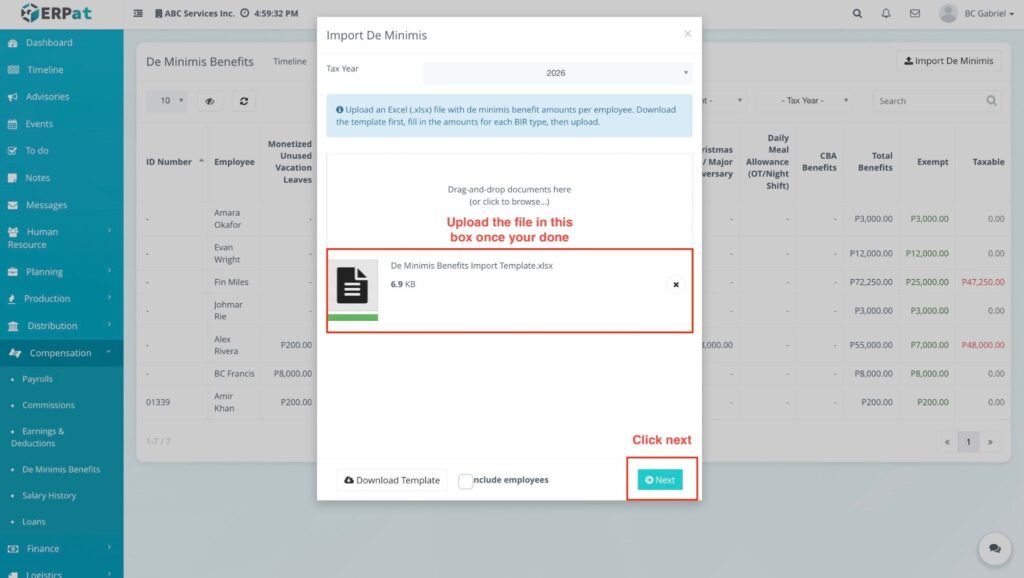Viewport: 1024px width, 578px height.
Task: Open the BC Gabriel user dropdown
Action: tap(989, 13)
